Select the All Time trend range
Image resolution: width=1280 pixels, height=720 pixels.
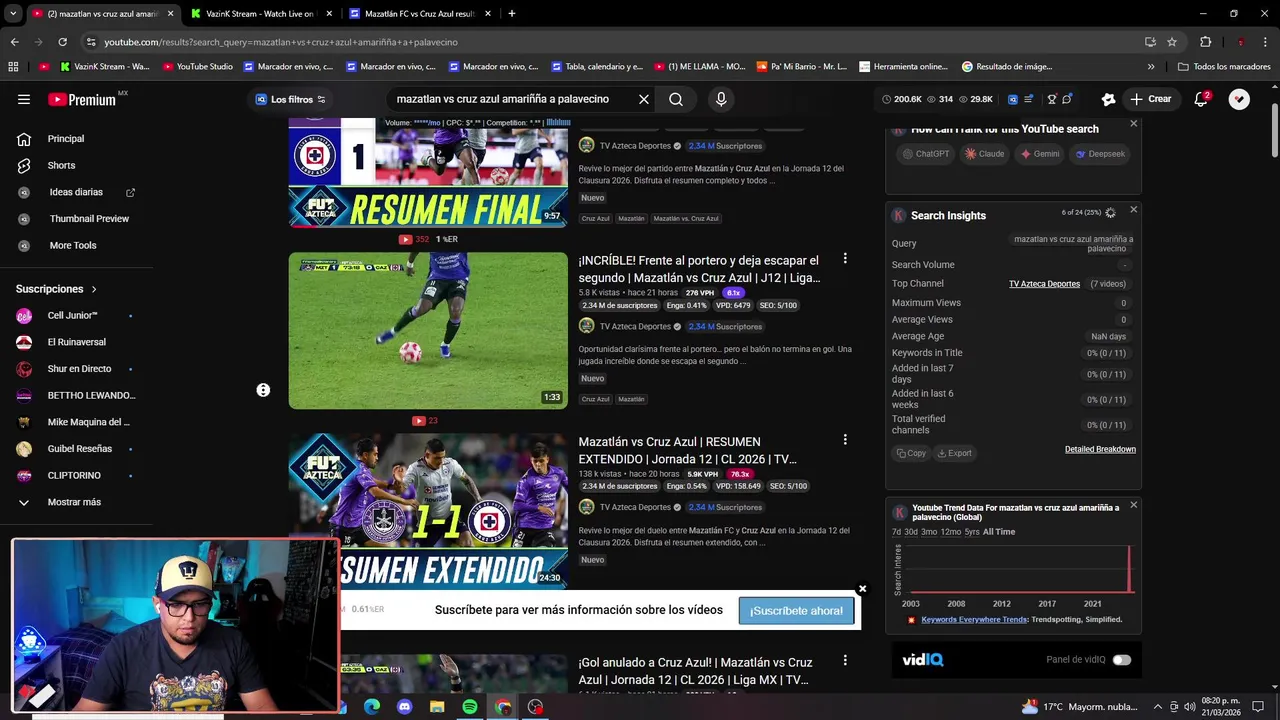point(999,532)
